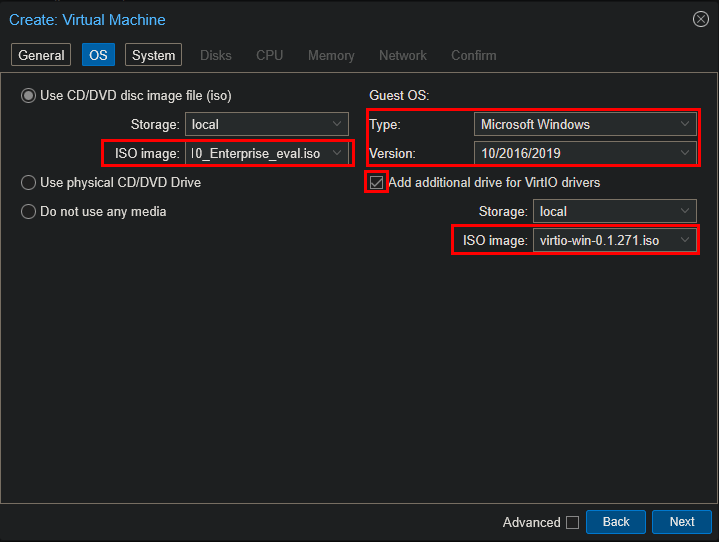719x542 pixels.
Task: Toggle the Advanced checkbox
Action: click(572, 522)
